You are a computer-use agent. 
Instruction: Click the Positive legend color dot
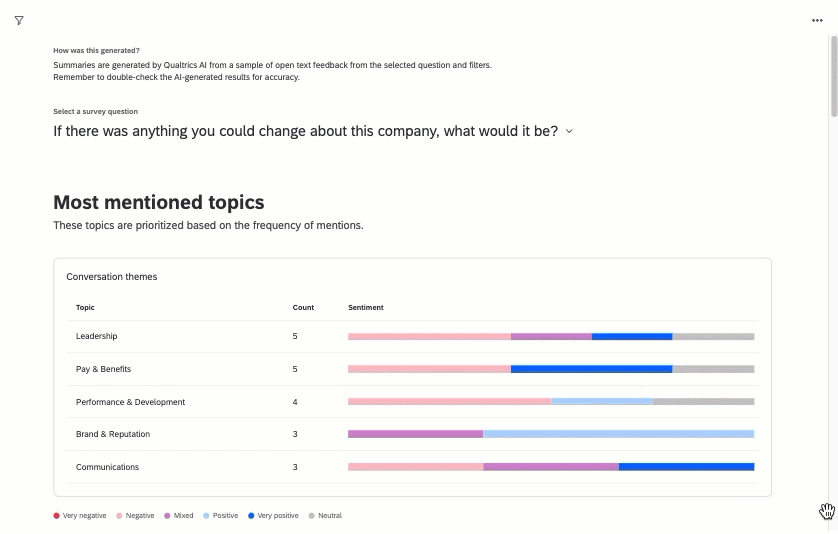pos(207,516)
